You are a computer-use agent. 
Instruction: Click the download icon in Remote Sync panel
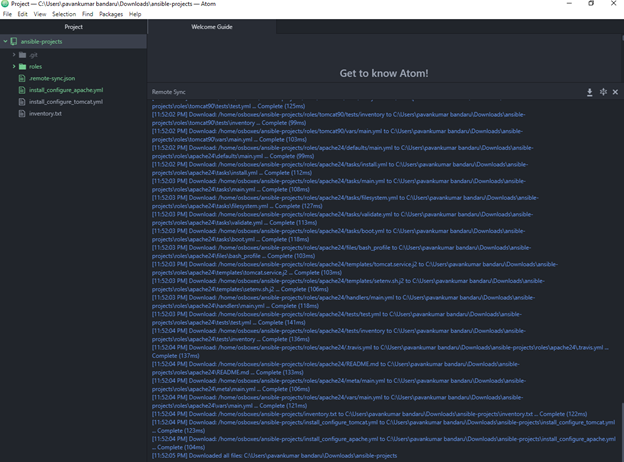589,92
